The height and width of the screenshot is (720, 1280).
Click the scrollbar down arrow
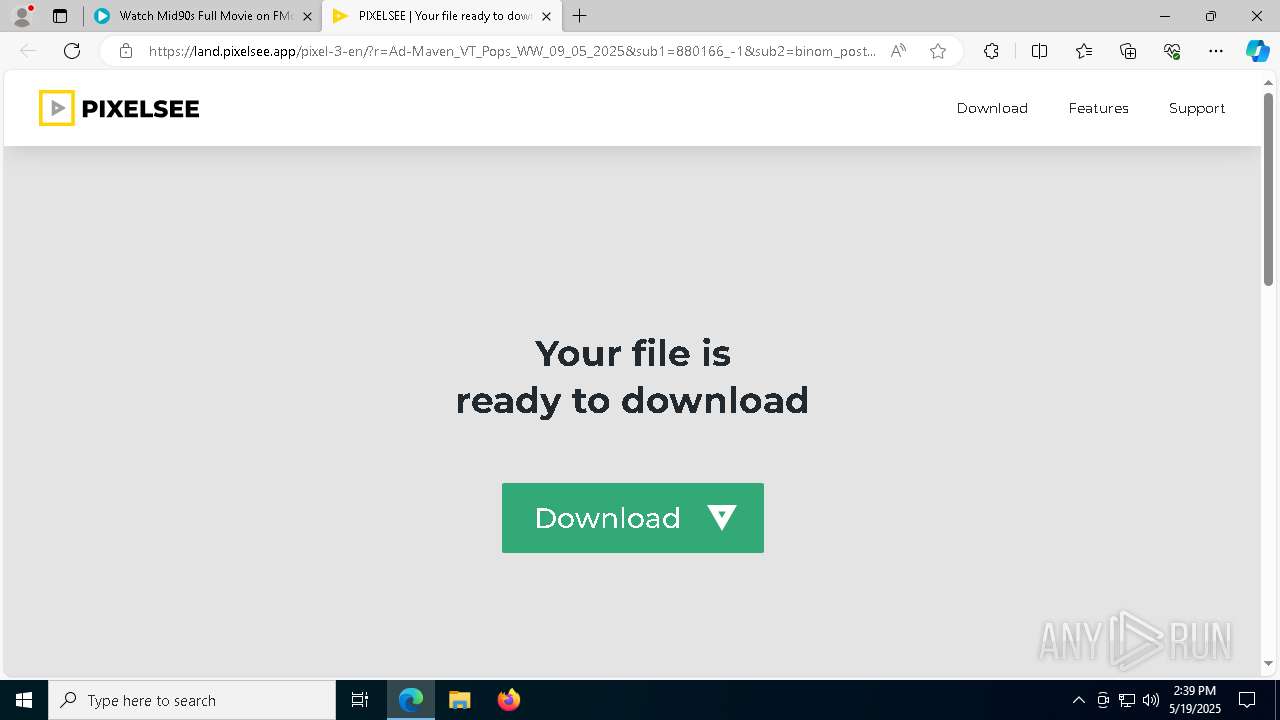[1269, 663]
